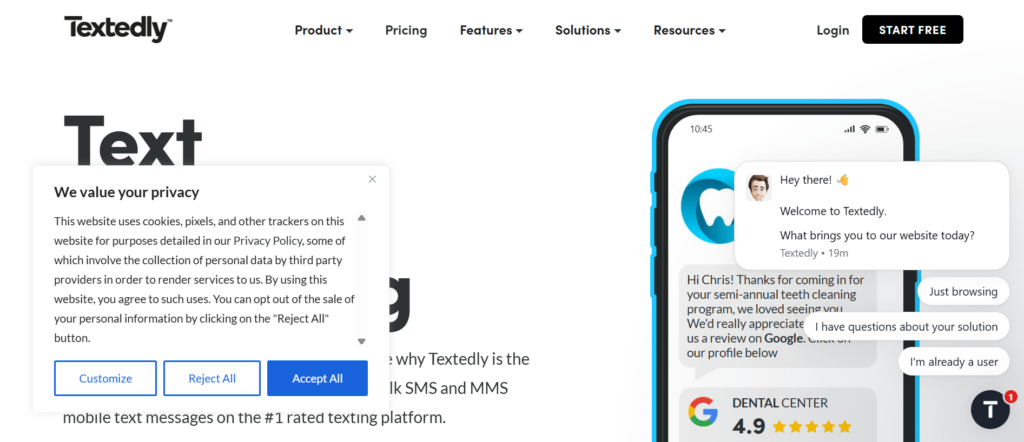The image size is (1024, 442).
Task: Click the Textedly logo
Action: pyautogui.click(x=118, y=29)
